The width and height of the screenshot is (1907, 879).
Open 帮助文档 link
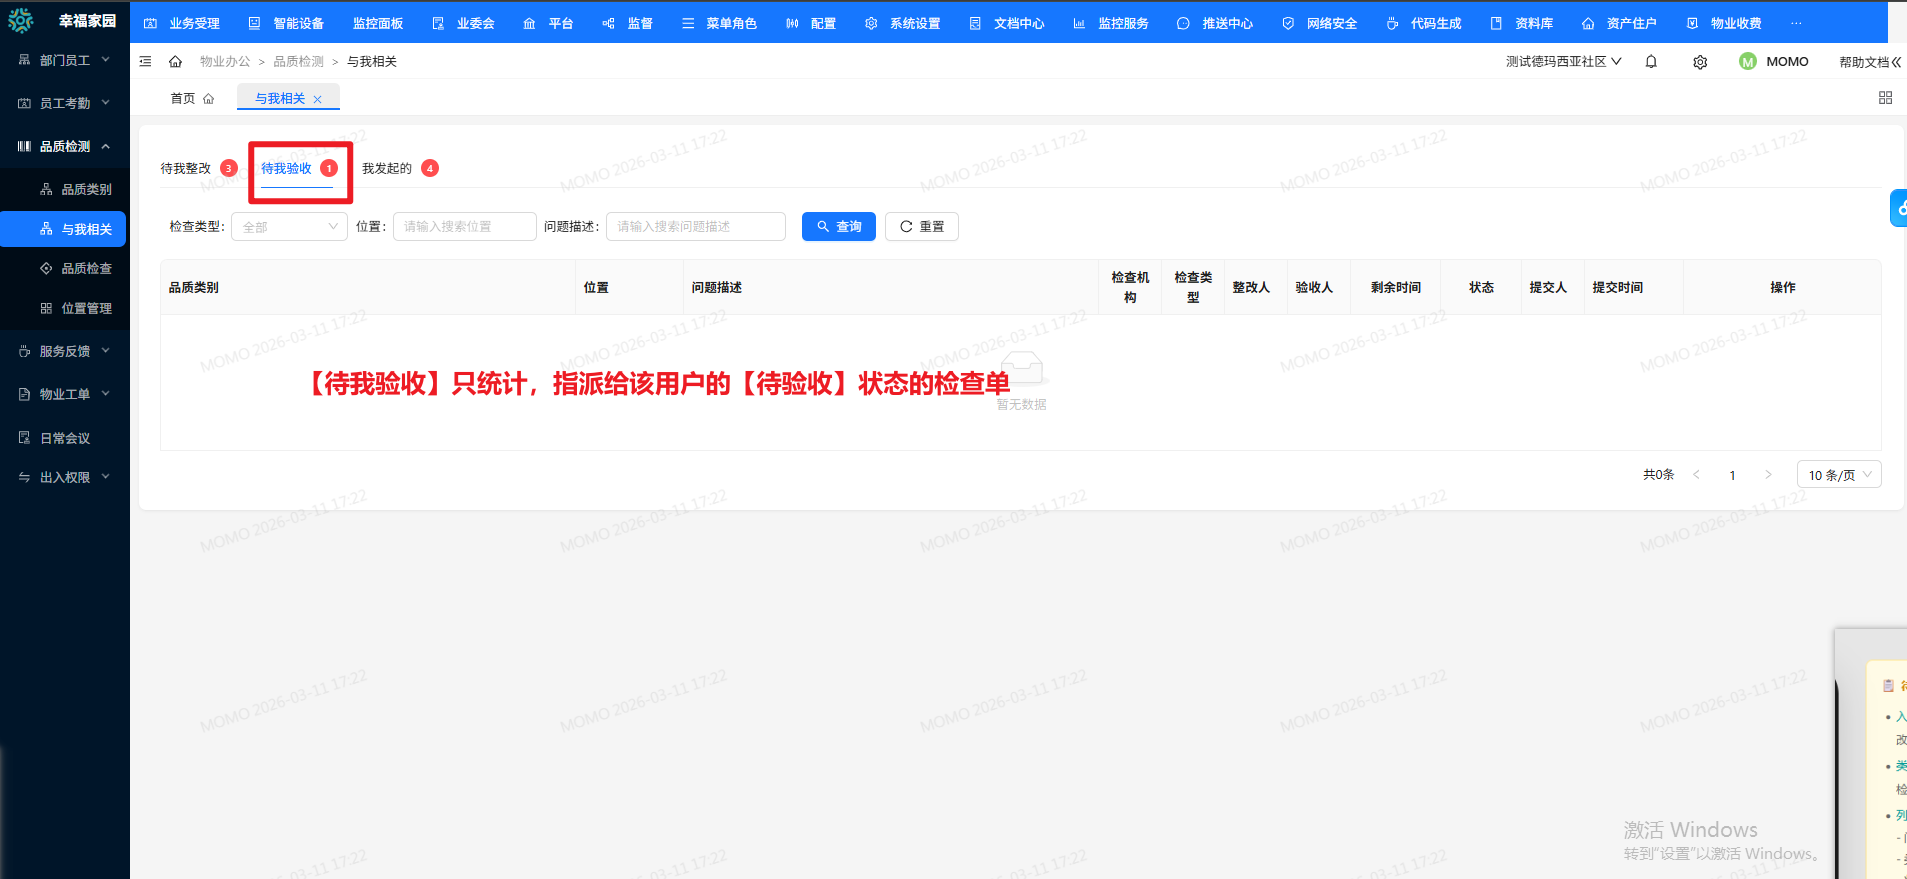pyautogui.click(x=1864, y=62)
